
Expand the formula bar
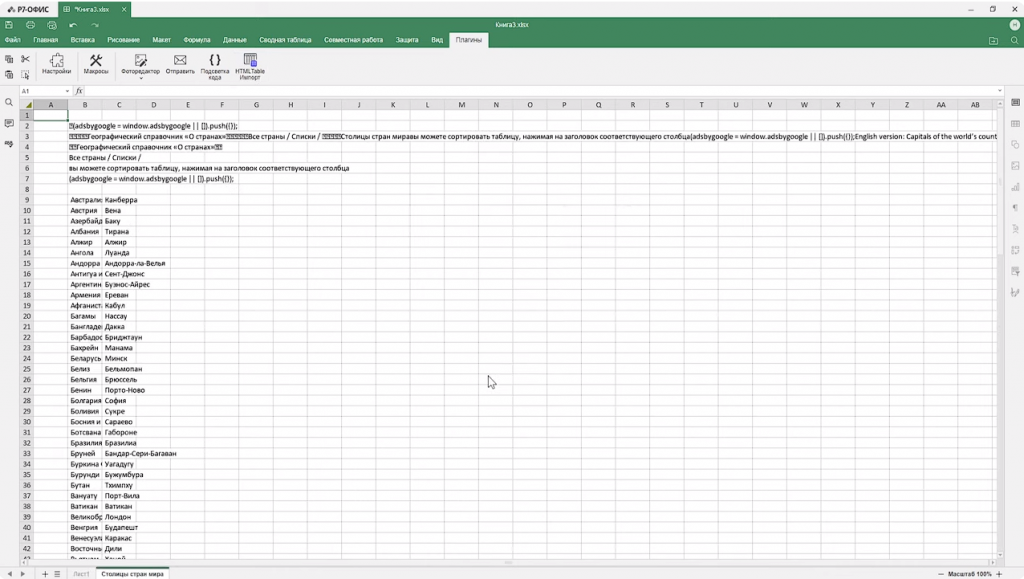pos(999,91)
